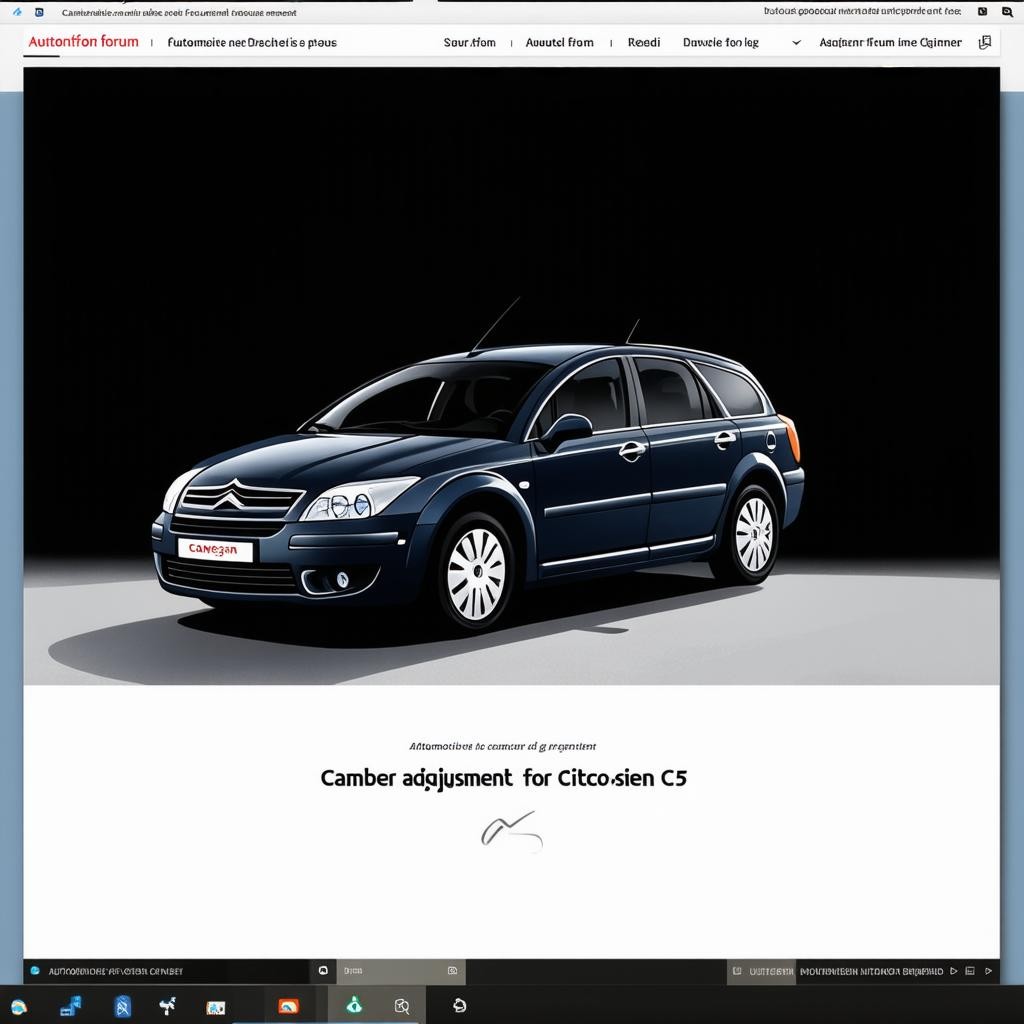Open the bookmark icon at the nav bar's end
Image resolution: width=1024 pixels, height=1024 pixels.
coord(985,42)
